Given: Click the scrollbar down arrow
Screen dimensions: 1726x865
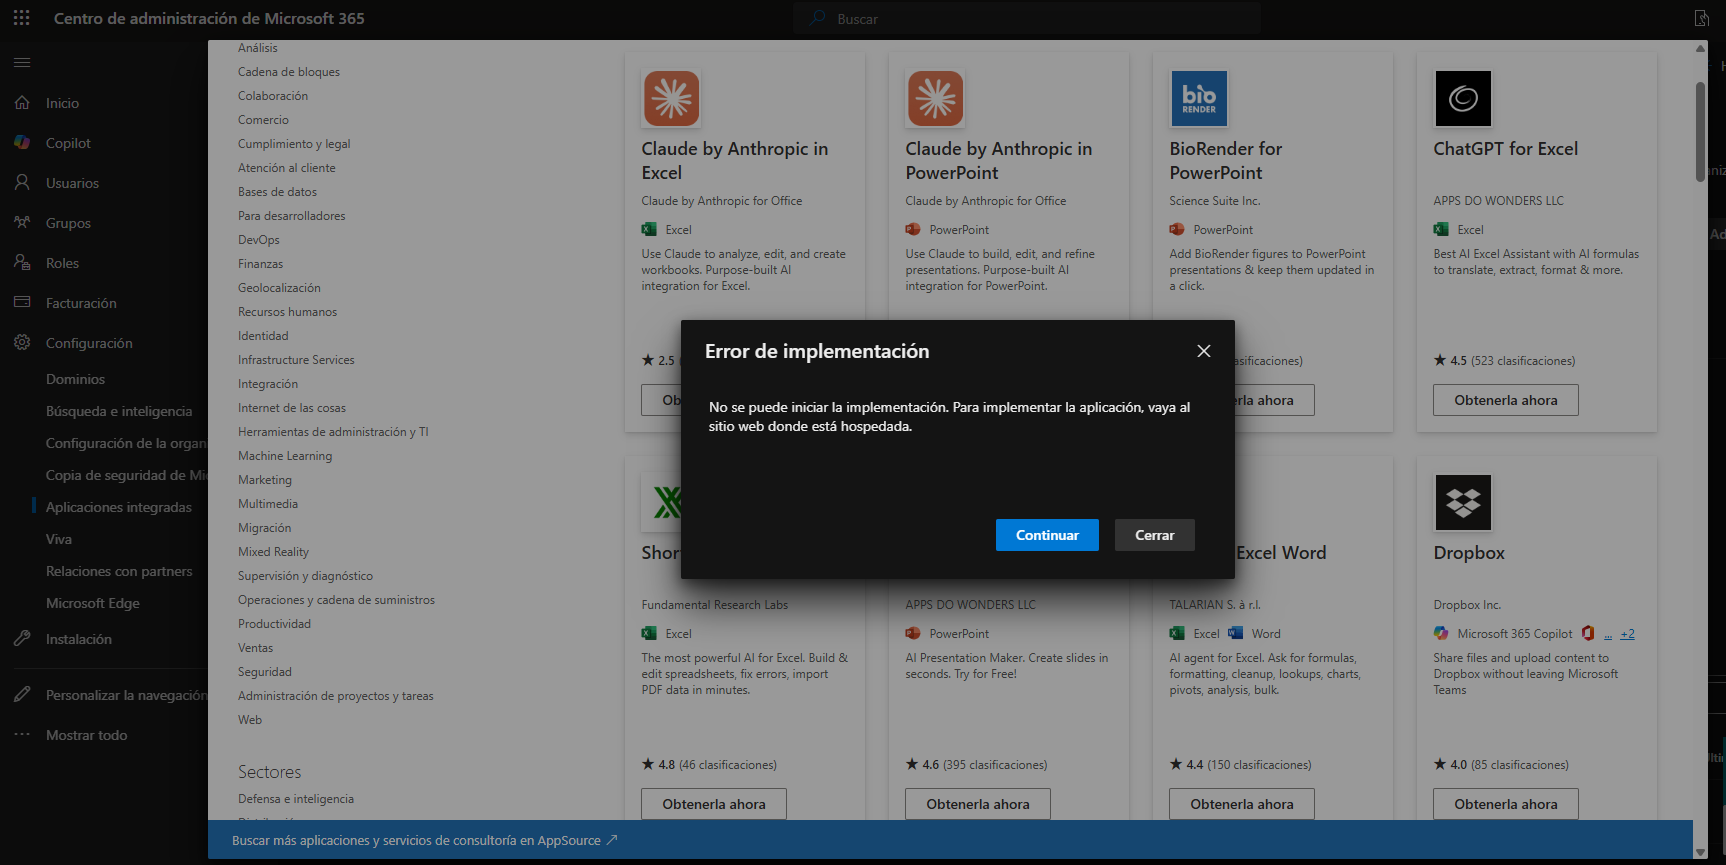Looking at the screenshot, I should click(x=1701, y=852).
